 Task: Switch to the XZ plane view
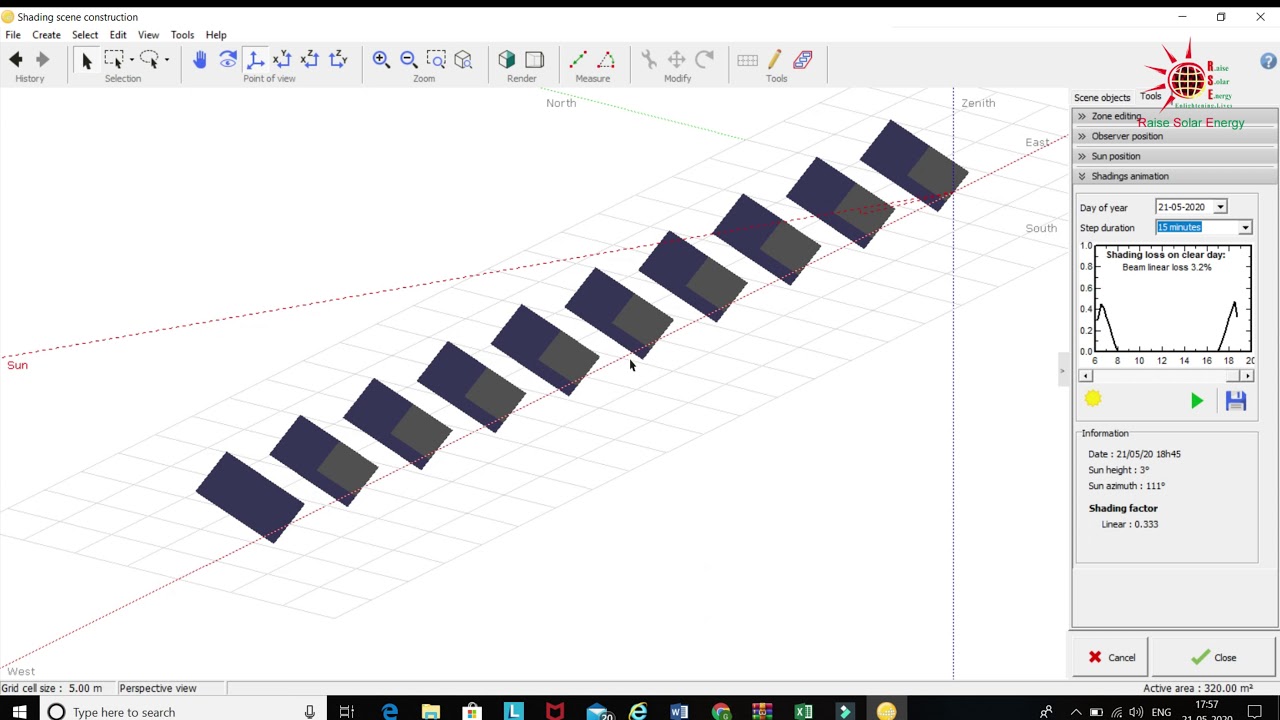point(310,60)
